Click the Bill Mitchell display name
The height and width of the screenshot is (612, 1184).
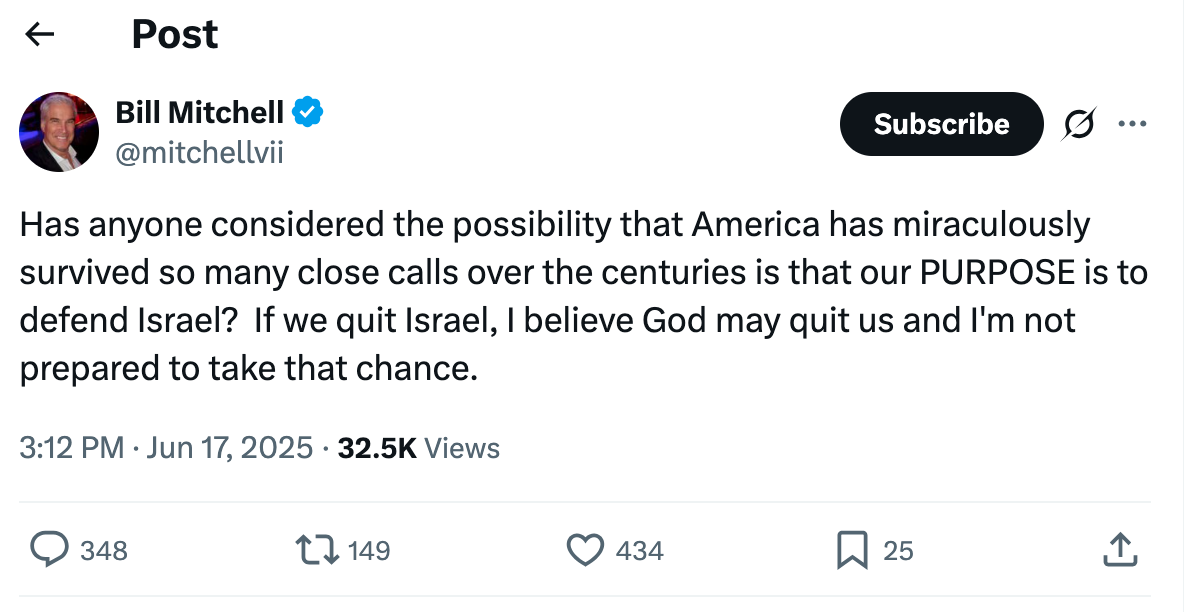pyautogui.click(x=199, y=113)
